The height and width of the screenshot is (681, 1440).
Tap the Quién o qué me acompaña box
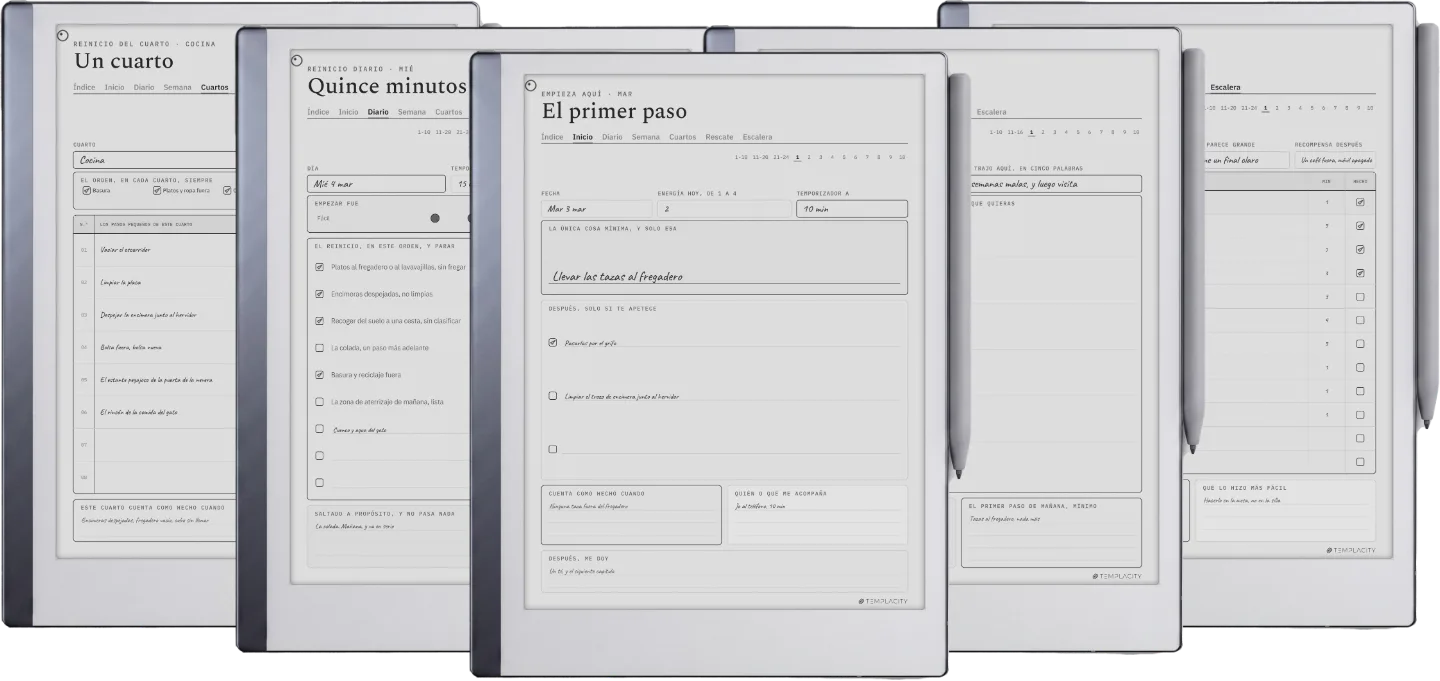(818, 515)
